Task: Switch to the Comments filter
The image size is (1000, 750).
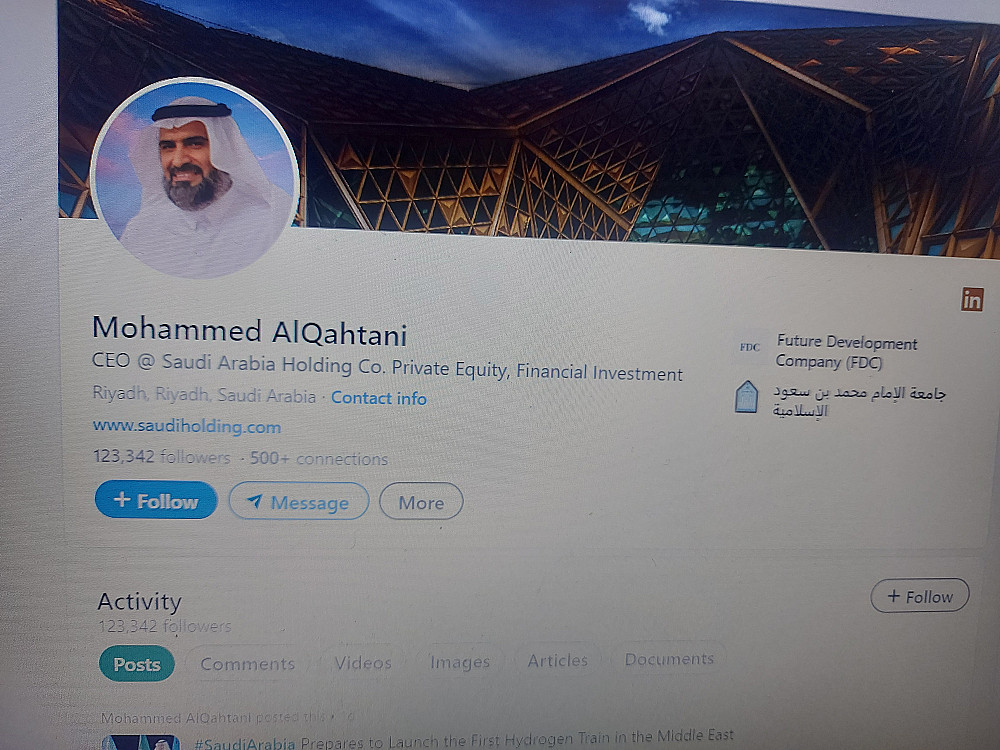Action: click(247, 664)
